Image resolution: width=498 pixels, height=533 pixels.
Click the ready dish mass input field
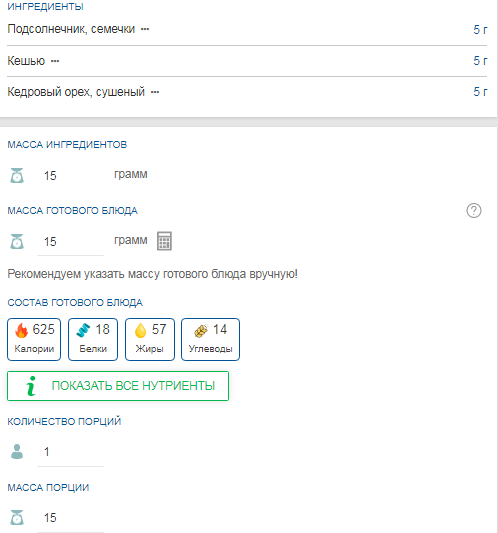pyautogui.click(x=70, y=242)
